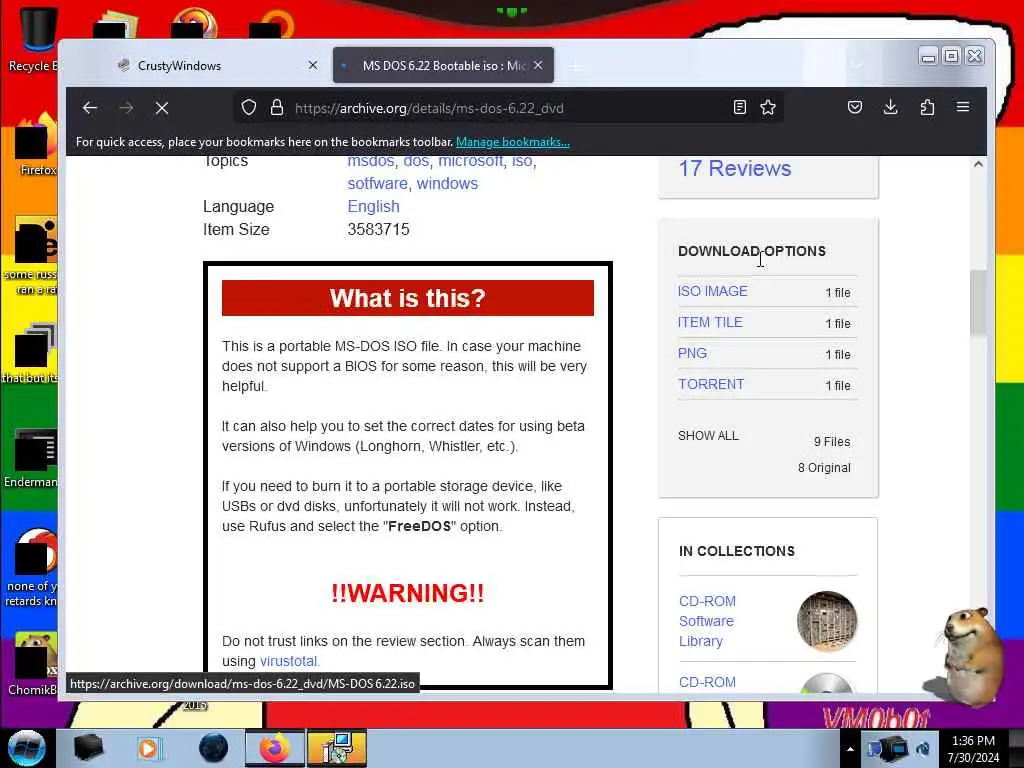This screenshot has width=1024, height=768.
Task: Download the TORRENT file
Action: (711, 384)
